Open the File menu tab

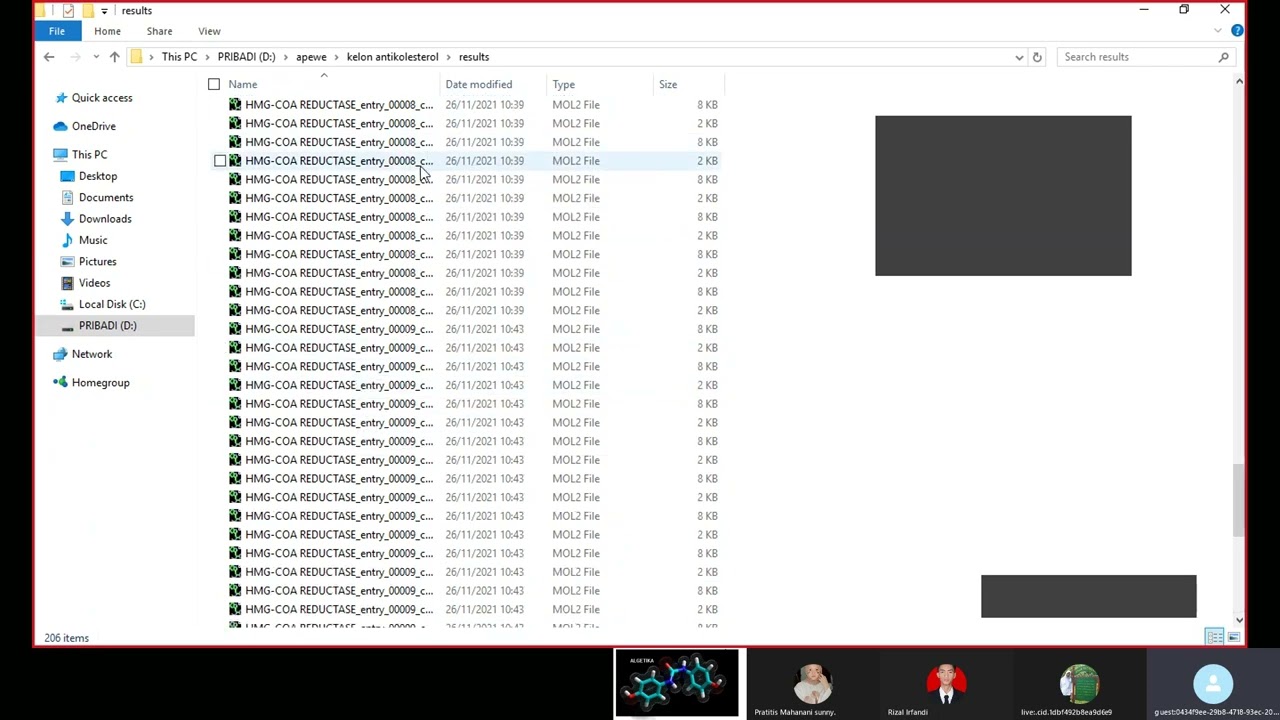point(57,31)
